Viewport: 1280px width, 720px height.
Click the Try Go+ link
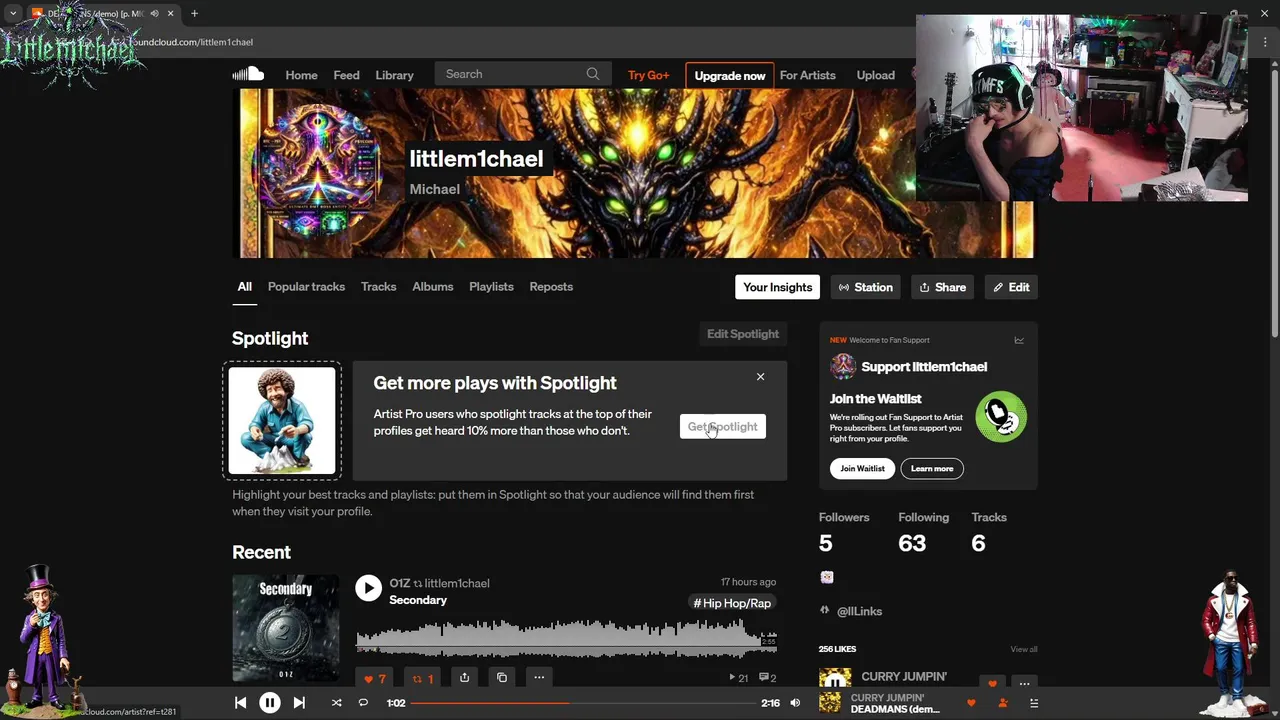coord(648,75)
